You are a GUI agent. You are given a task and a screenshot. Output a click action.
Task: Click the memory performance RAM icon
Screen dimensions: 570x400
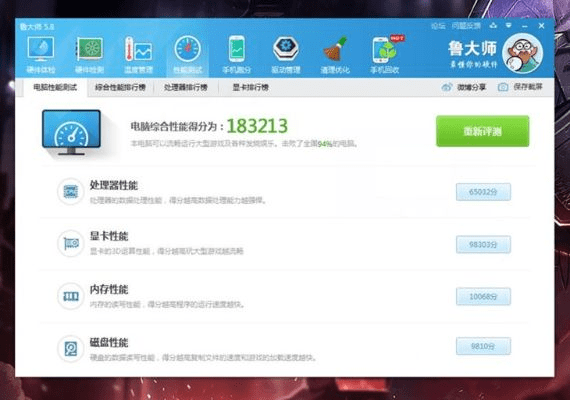tap(71, 296)
